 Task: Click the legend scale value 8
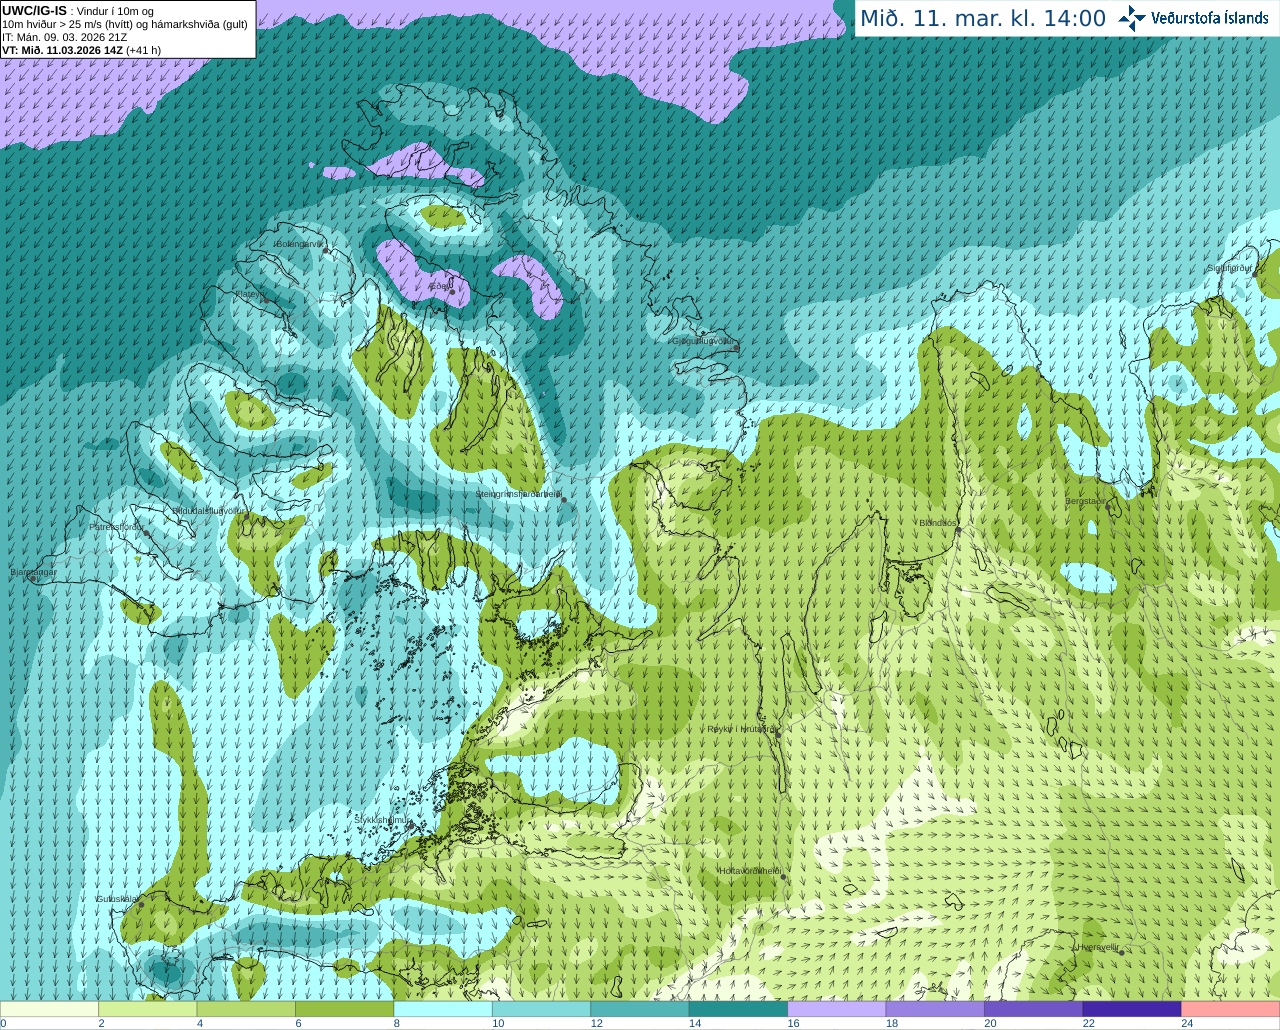pyautogui.click(x=397, y=1023)
